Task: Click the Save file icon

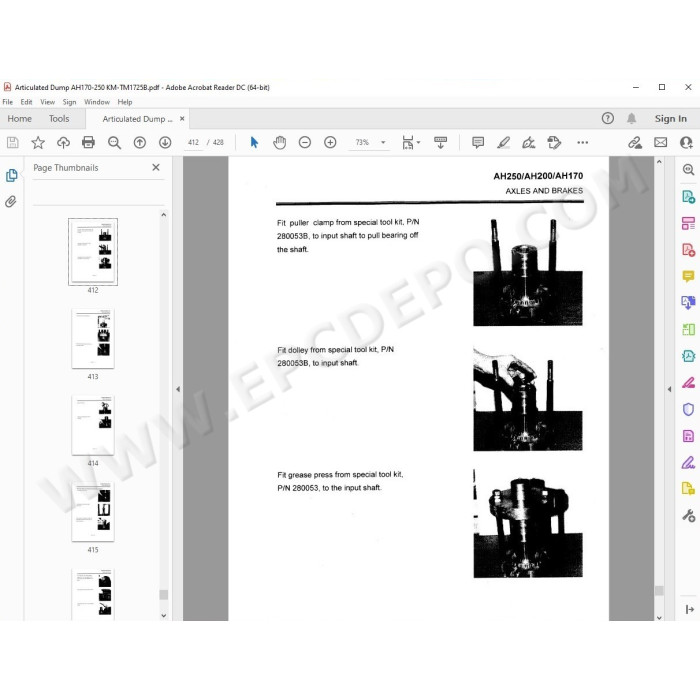Action: (12, 142)
